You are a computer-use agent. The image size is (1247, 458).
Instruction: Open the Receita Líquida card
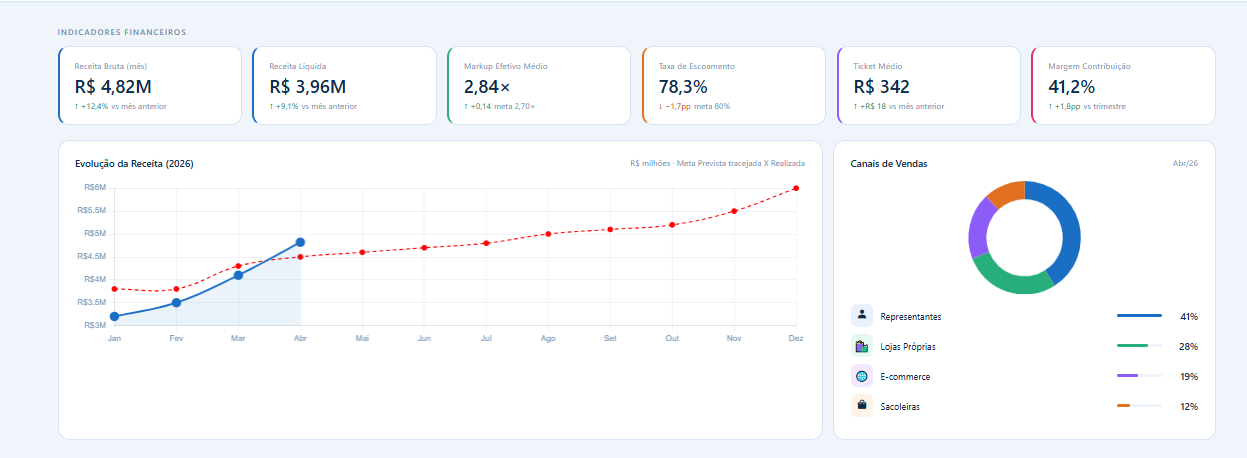point(345,85)
